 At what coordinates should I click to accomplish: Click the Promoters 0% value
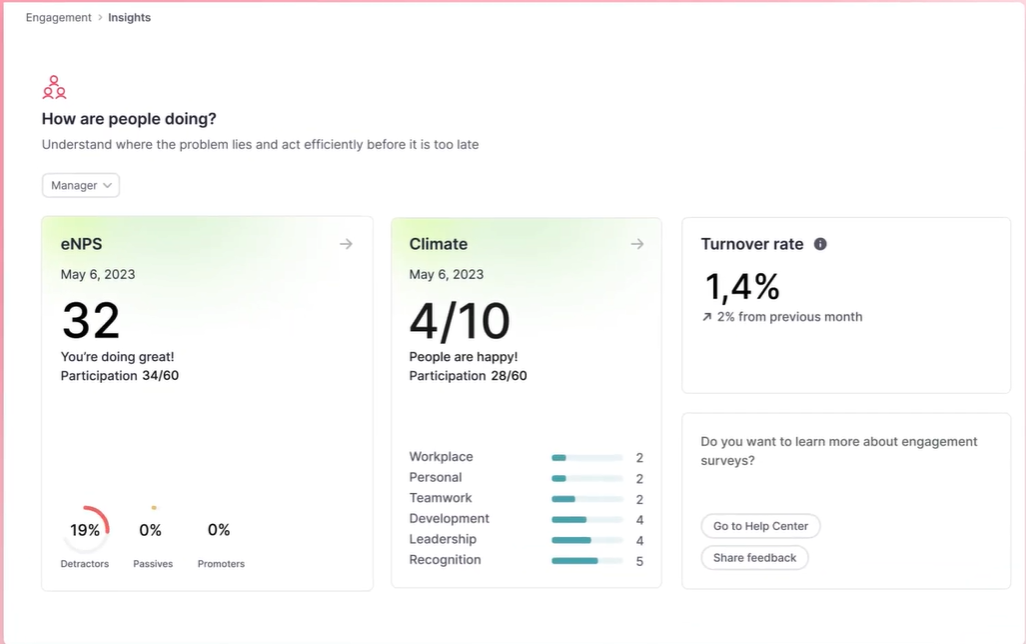[x=219, y=530]
